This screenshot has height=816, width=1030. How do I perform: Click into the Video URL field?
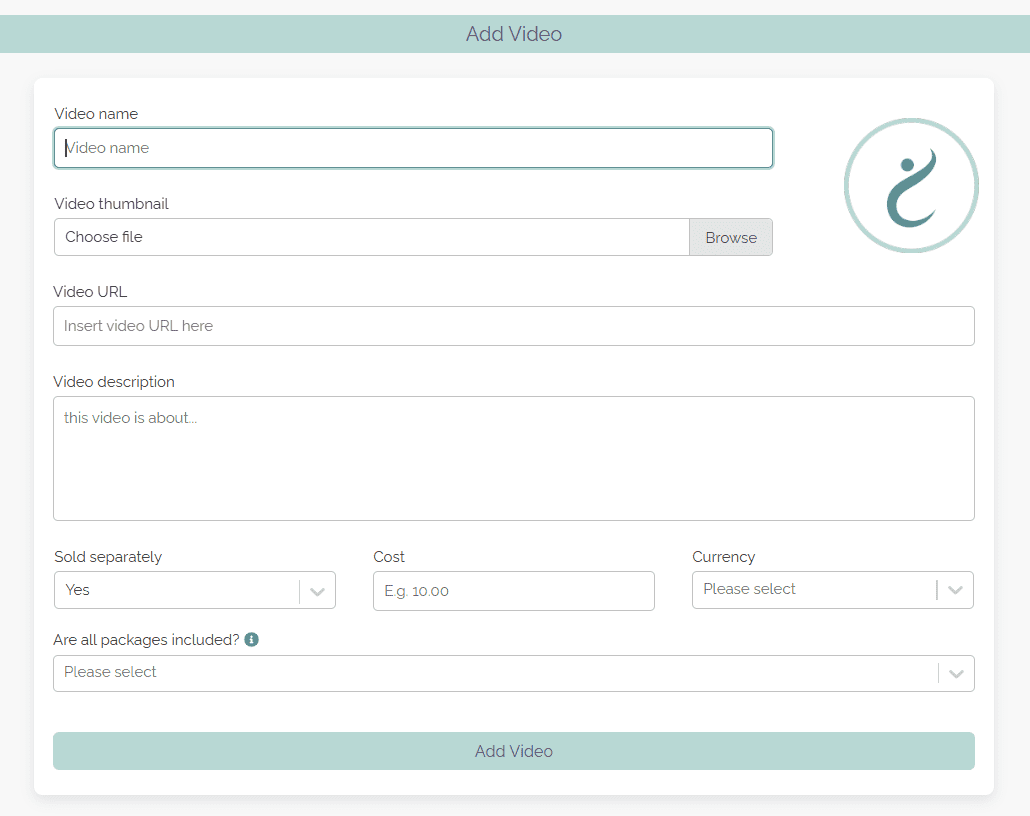514,326
